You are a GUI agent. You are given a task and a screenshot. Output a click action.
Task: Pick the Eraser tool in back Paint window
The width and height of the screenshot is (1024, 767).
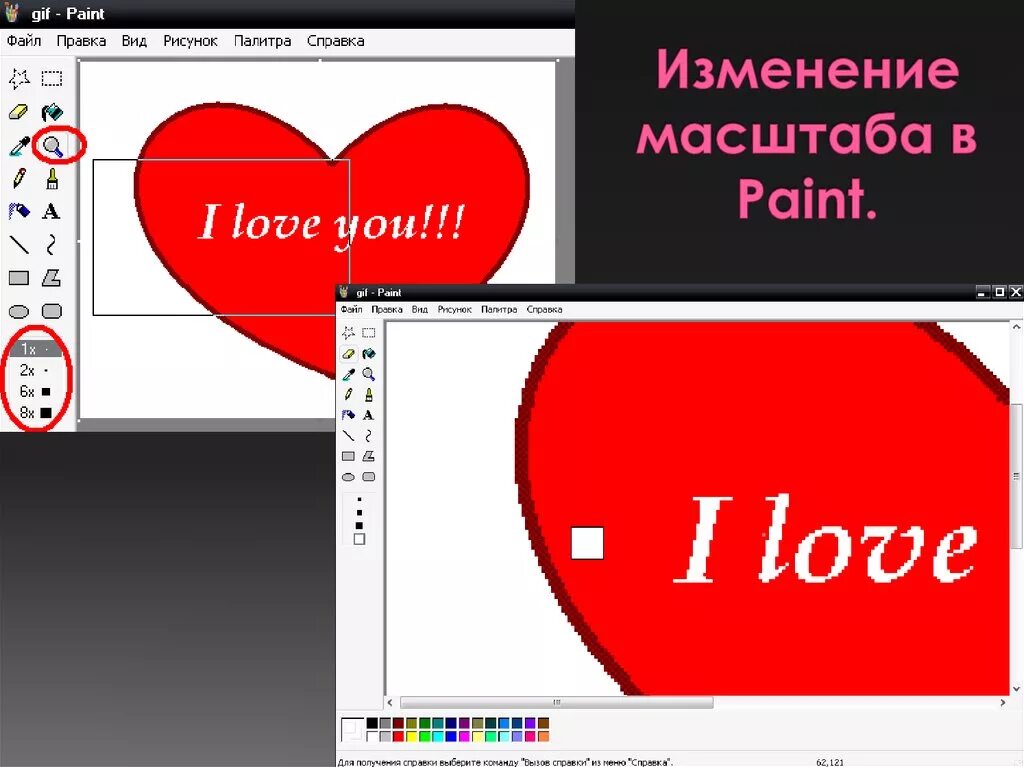pyautogui.click(x=19, y=112)
